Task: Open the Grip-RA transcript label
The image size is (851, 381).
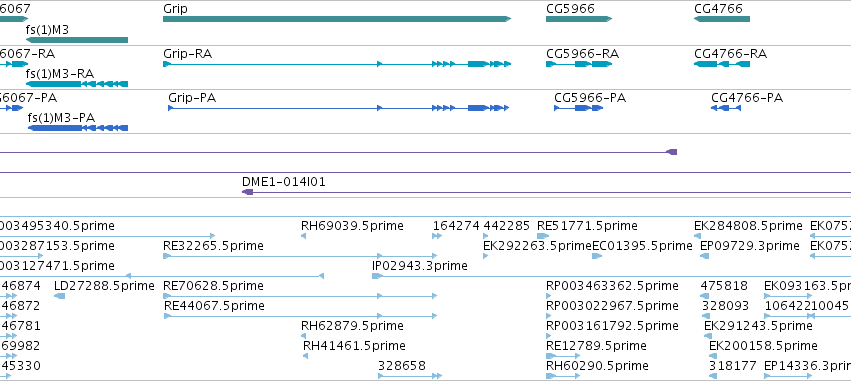Action: pos(187,54)
